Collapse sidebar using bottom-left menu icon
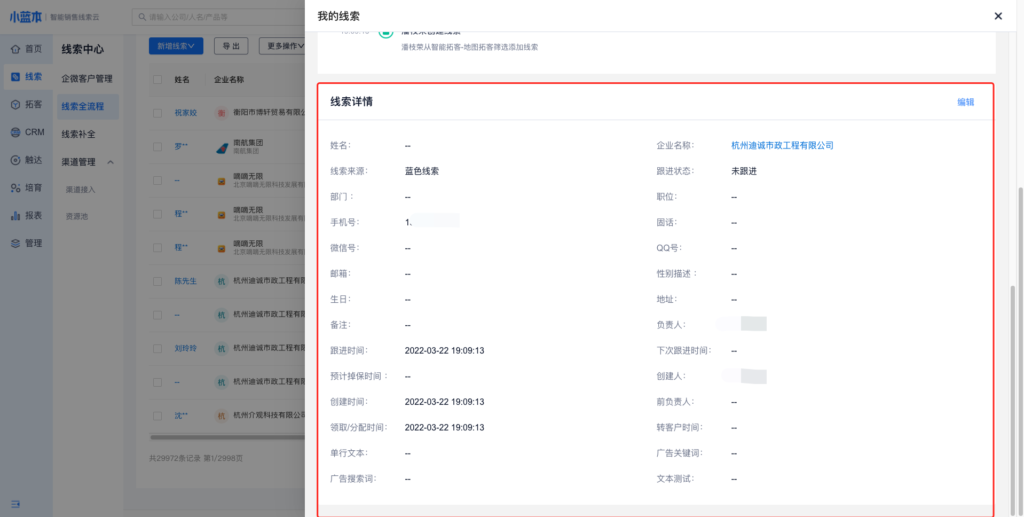This screenshot has height=517, width=1024. point(15,503)
